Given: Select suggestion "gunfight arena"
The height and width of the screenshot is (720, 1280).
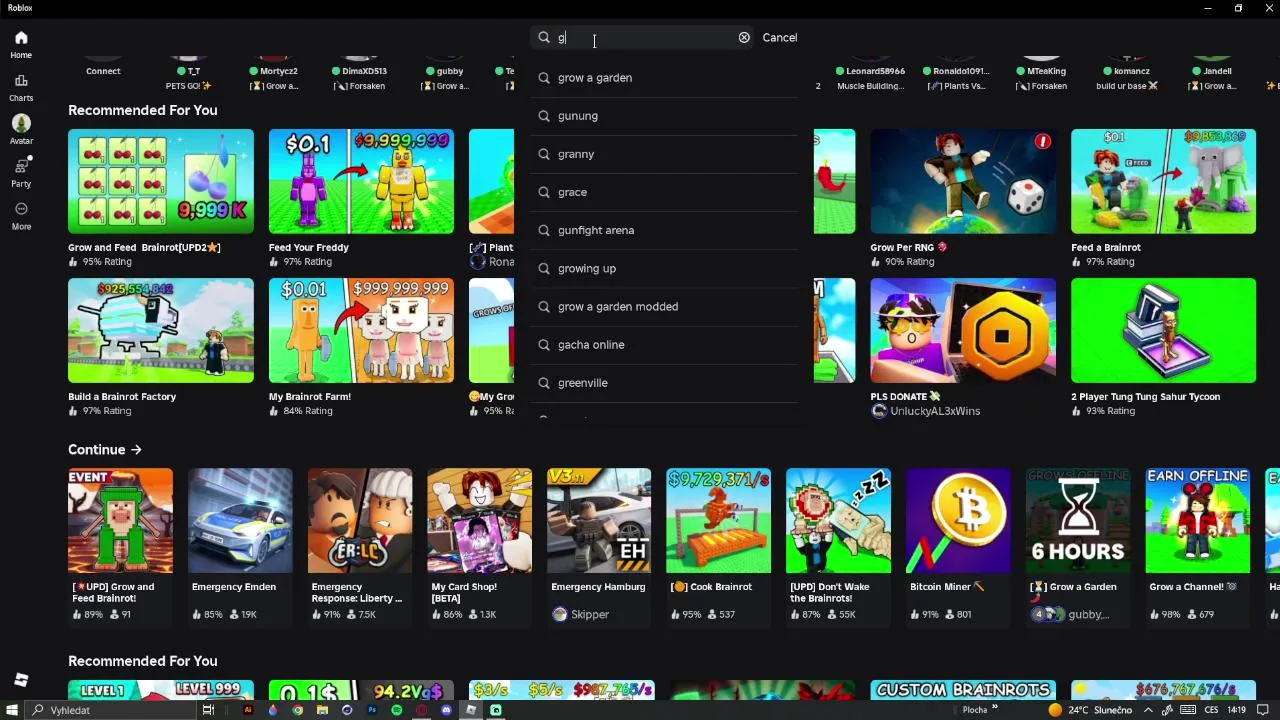Looking at the screenshot, I should 666,230.
